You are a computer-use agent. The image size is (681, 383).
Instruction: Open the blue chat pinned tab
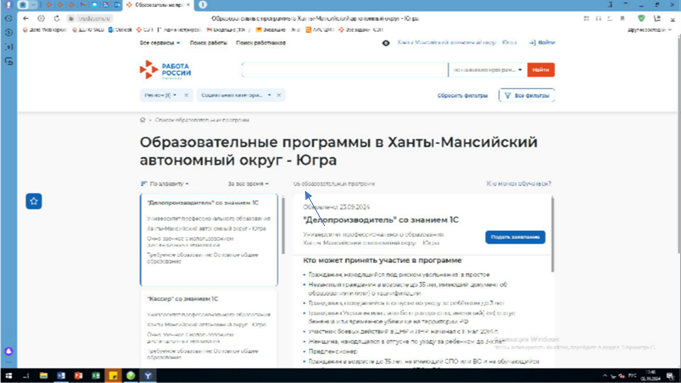click(94, 5)
